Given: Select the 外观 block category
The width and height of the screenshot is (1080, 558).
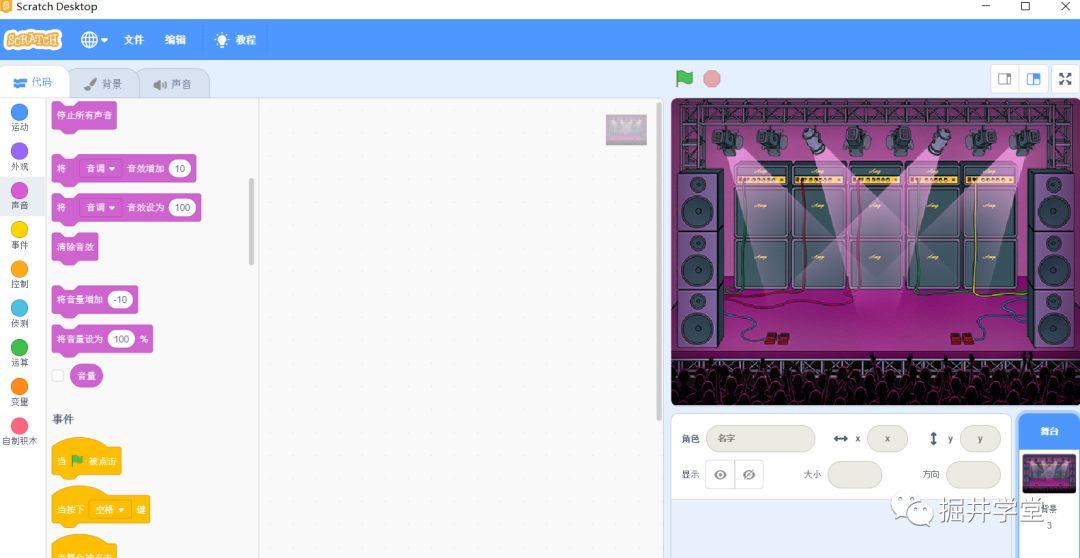Looking at the screenshot, I should (20, 156).
